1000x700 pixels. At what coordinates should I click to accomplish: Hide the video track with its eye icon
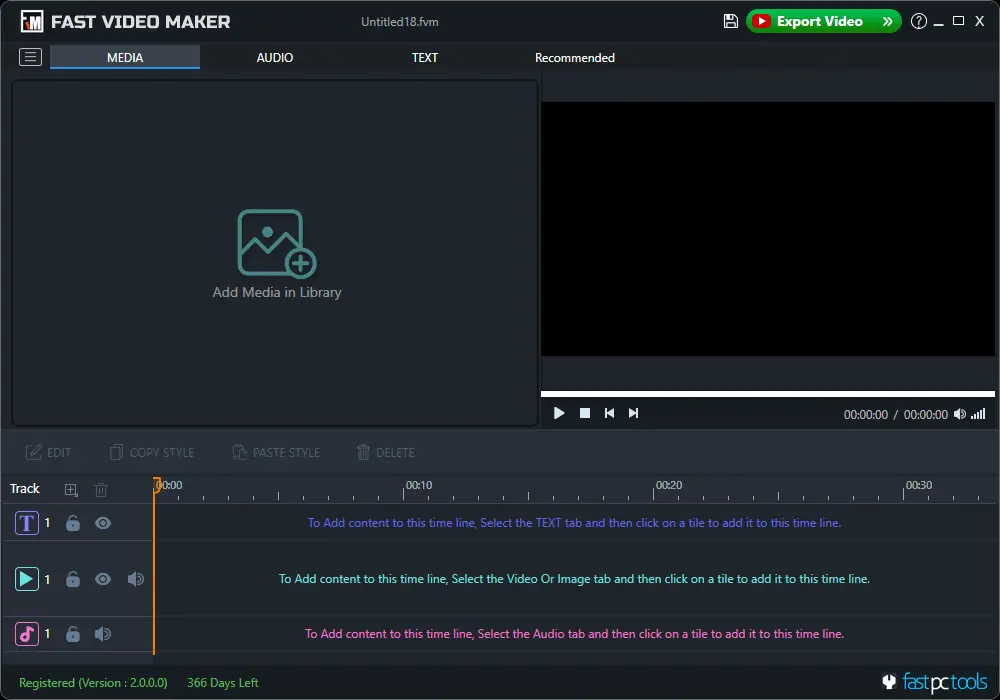(103, 579)
